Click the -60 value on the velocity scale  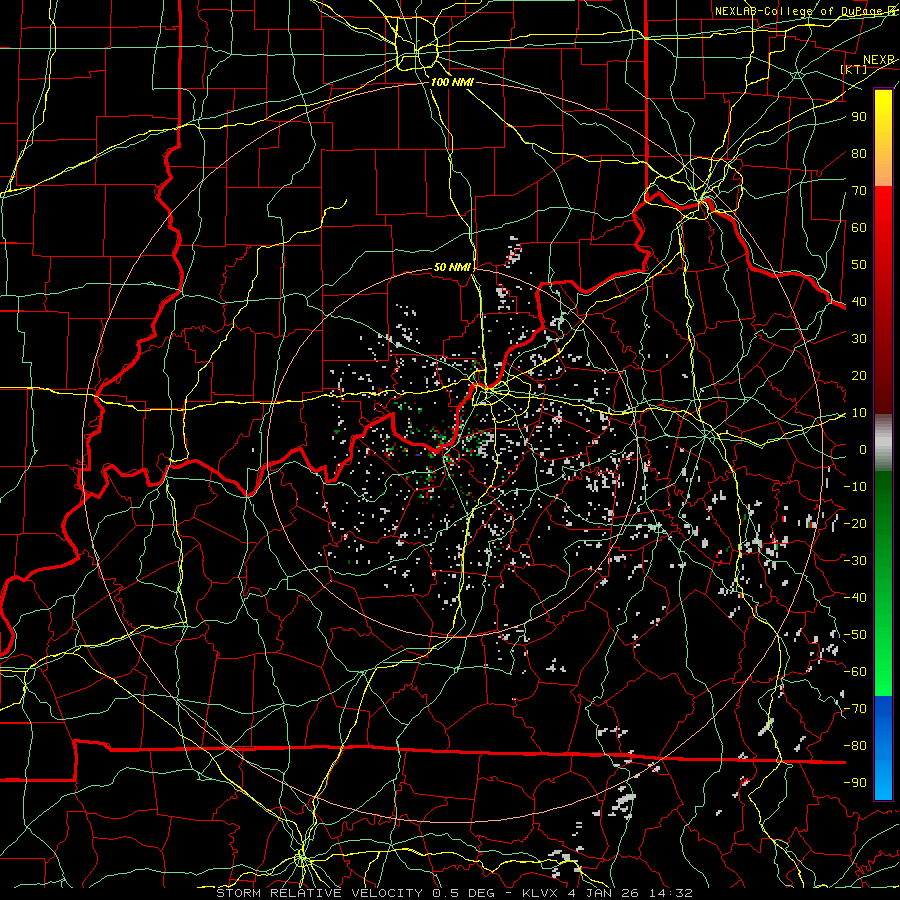click(855, 672)
